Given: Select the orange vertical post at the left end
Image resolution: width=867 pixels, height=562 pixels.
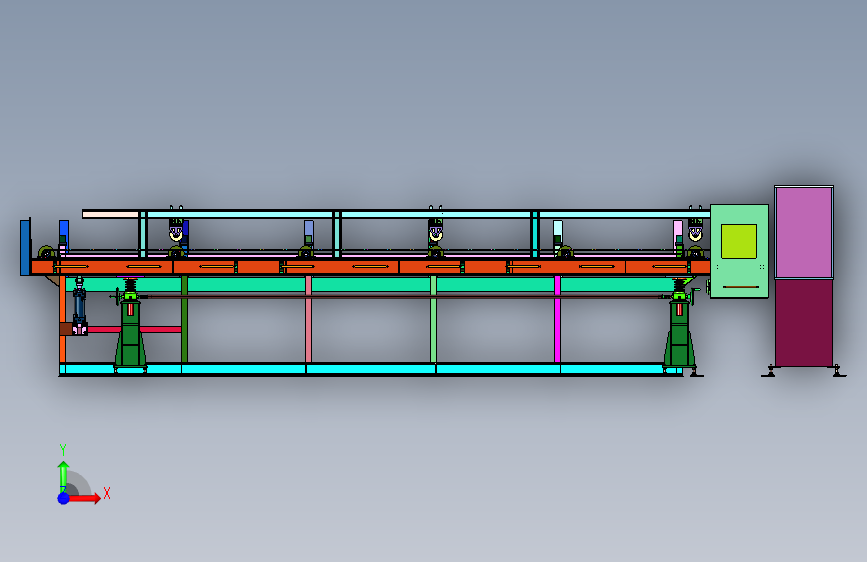Looking at the screenshot, I should point(62,319).
